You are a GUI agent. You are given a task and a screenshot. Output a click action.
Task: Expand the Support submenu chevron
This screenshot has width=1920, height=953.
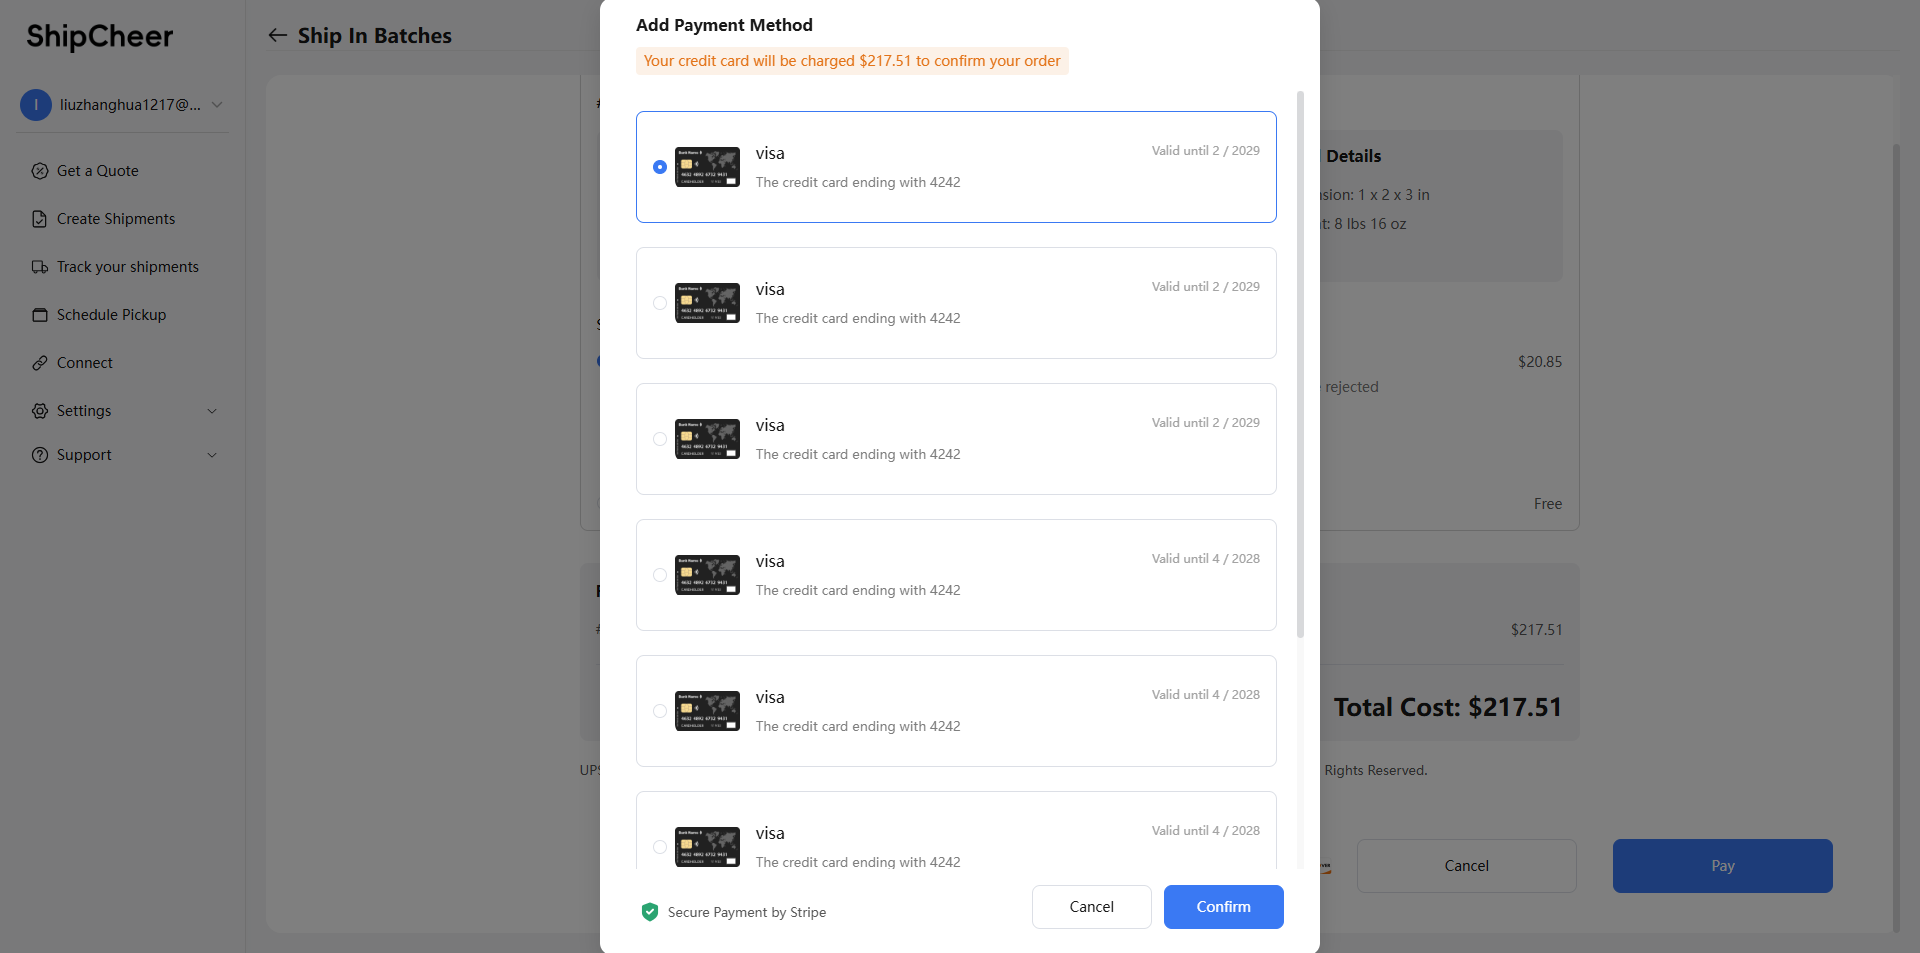click(x=212, y=455)
